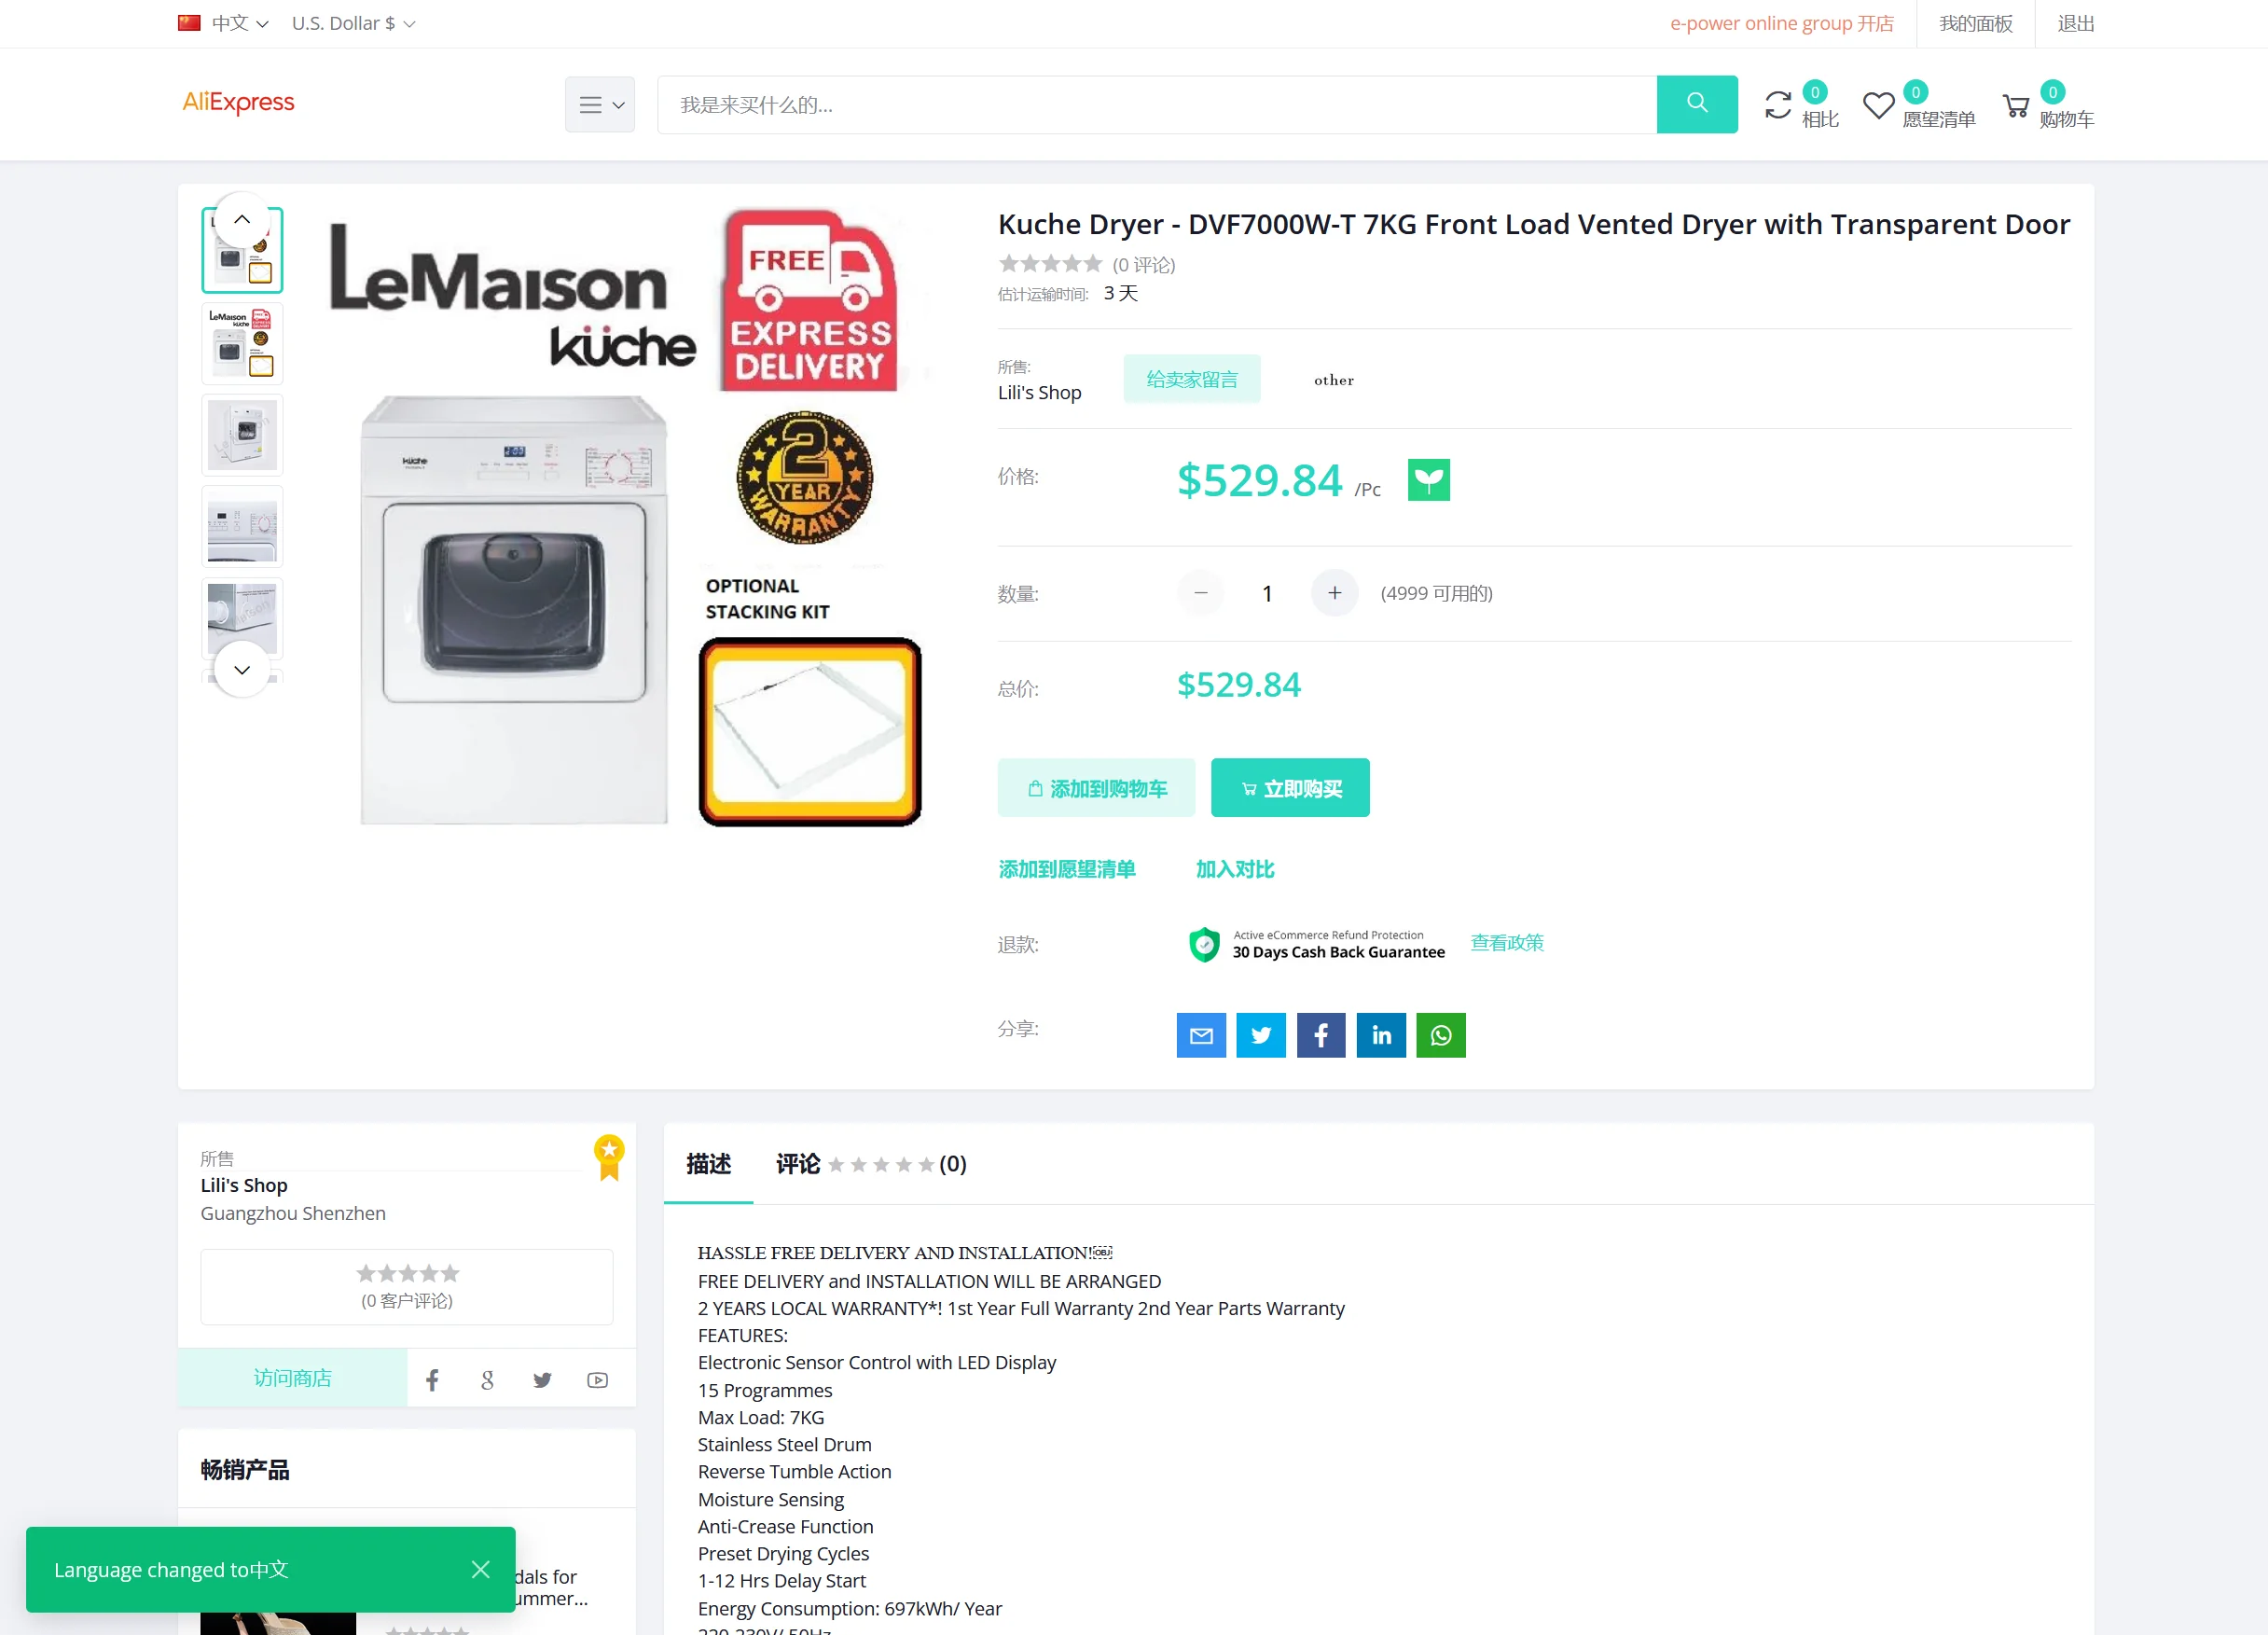Screen dimensions: 2268x1635
Task: Share product on LinkedIn
Action: pos(1381,1035)
